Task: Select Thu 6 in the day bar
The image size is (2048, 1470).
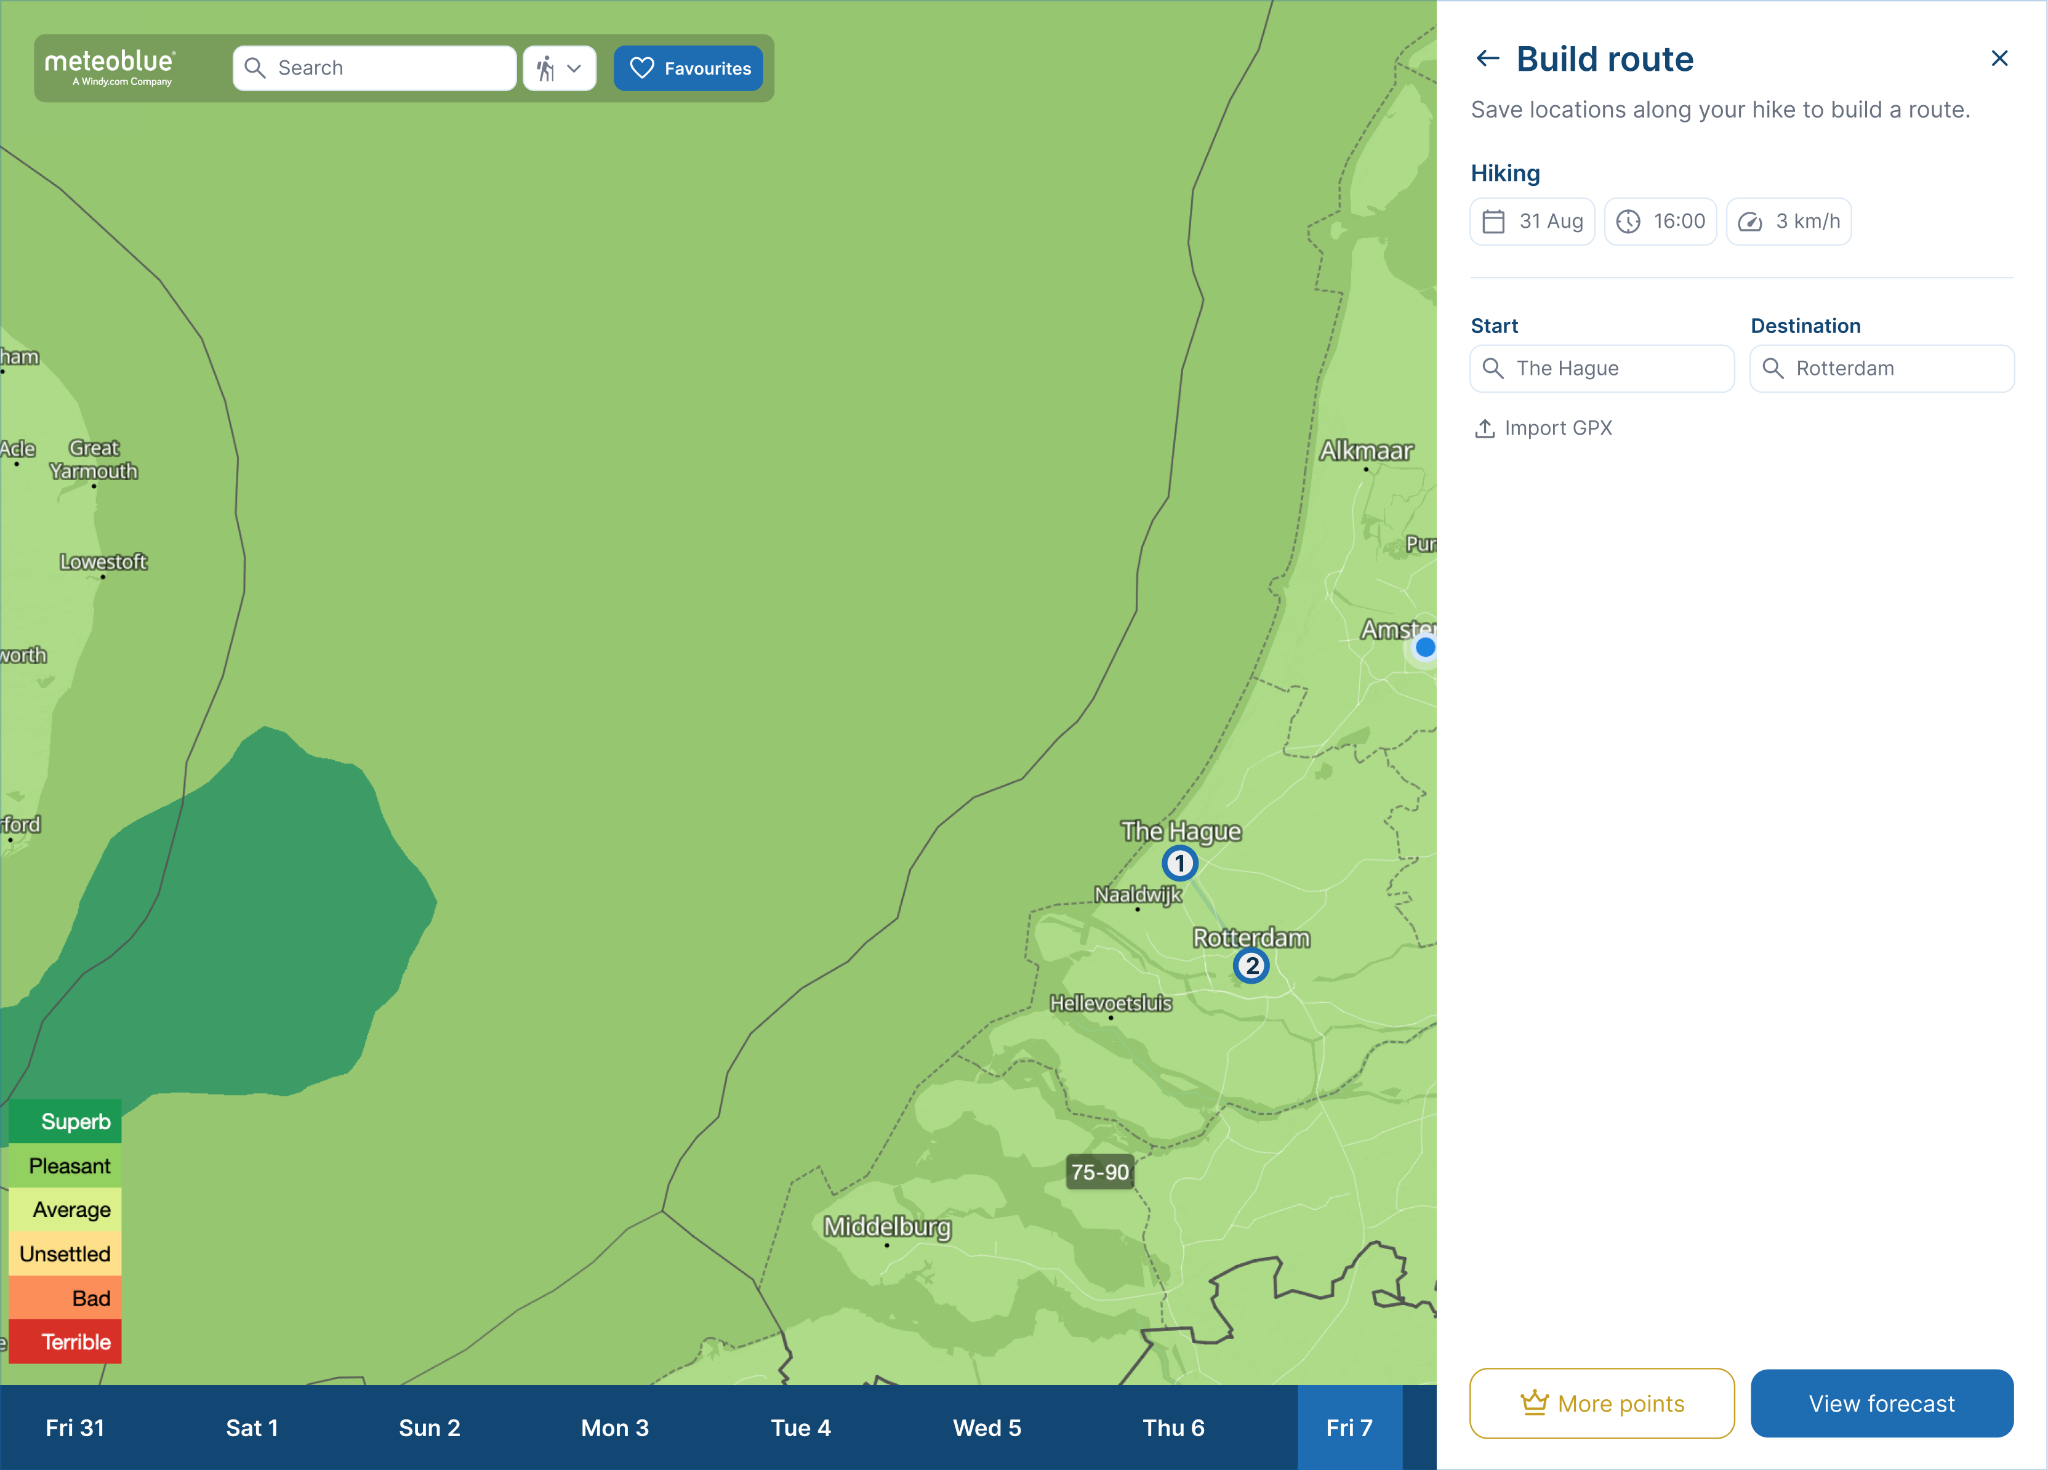Action: (x=1174, y=1428)
